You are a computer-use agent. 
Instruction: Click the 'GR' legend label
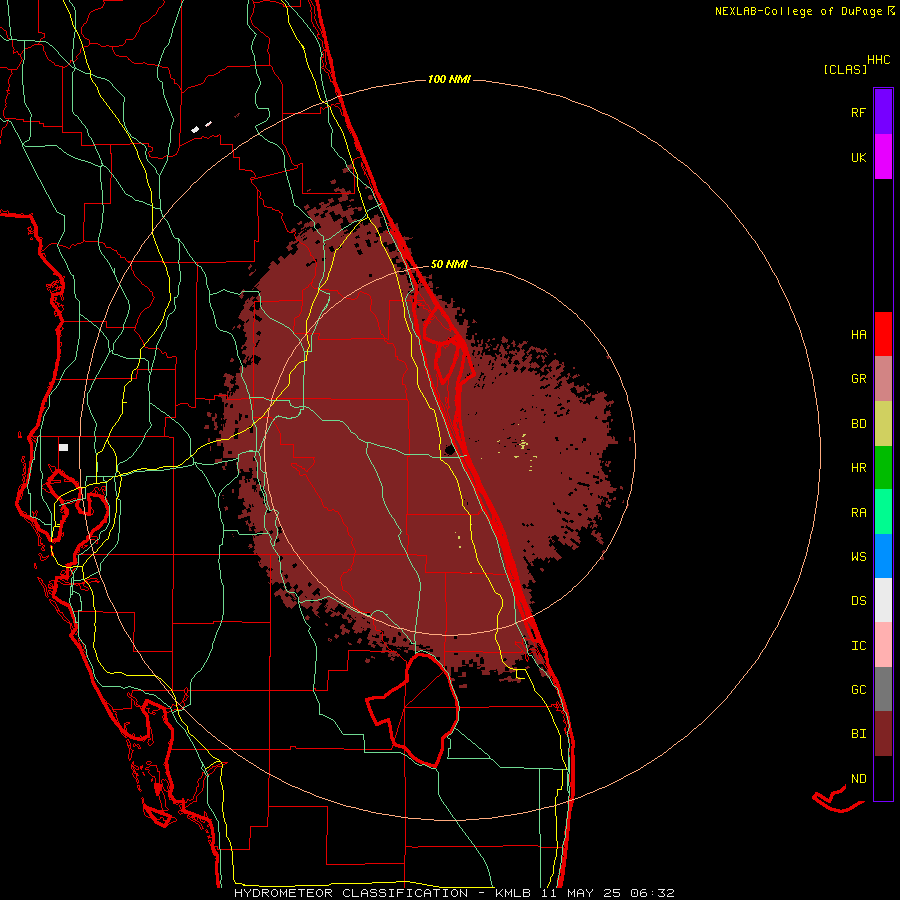[x=858, y=379]
